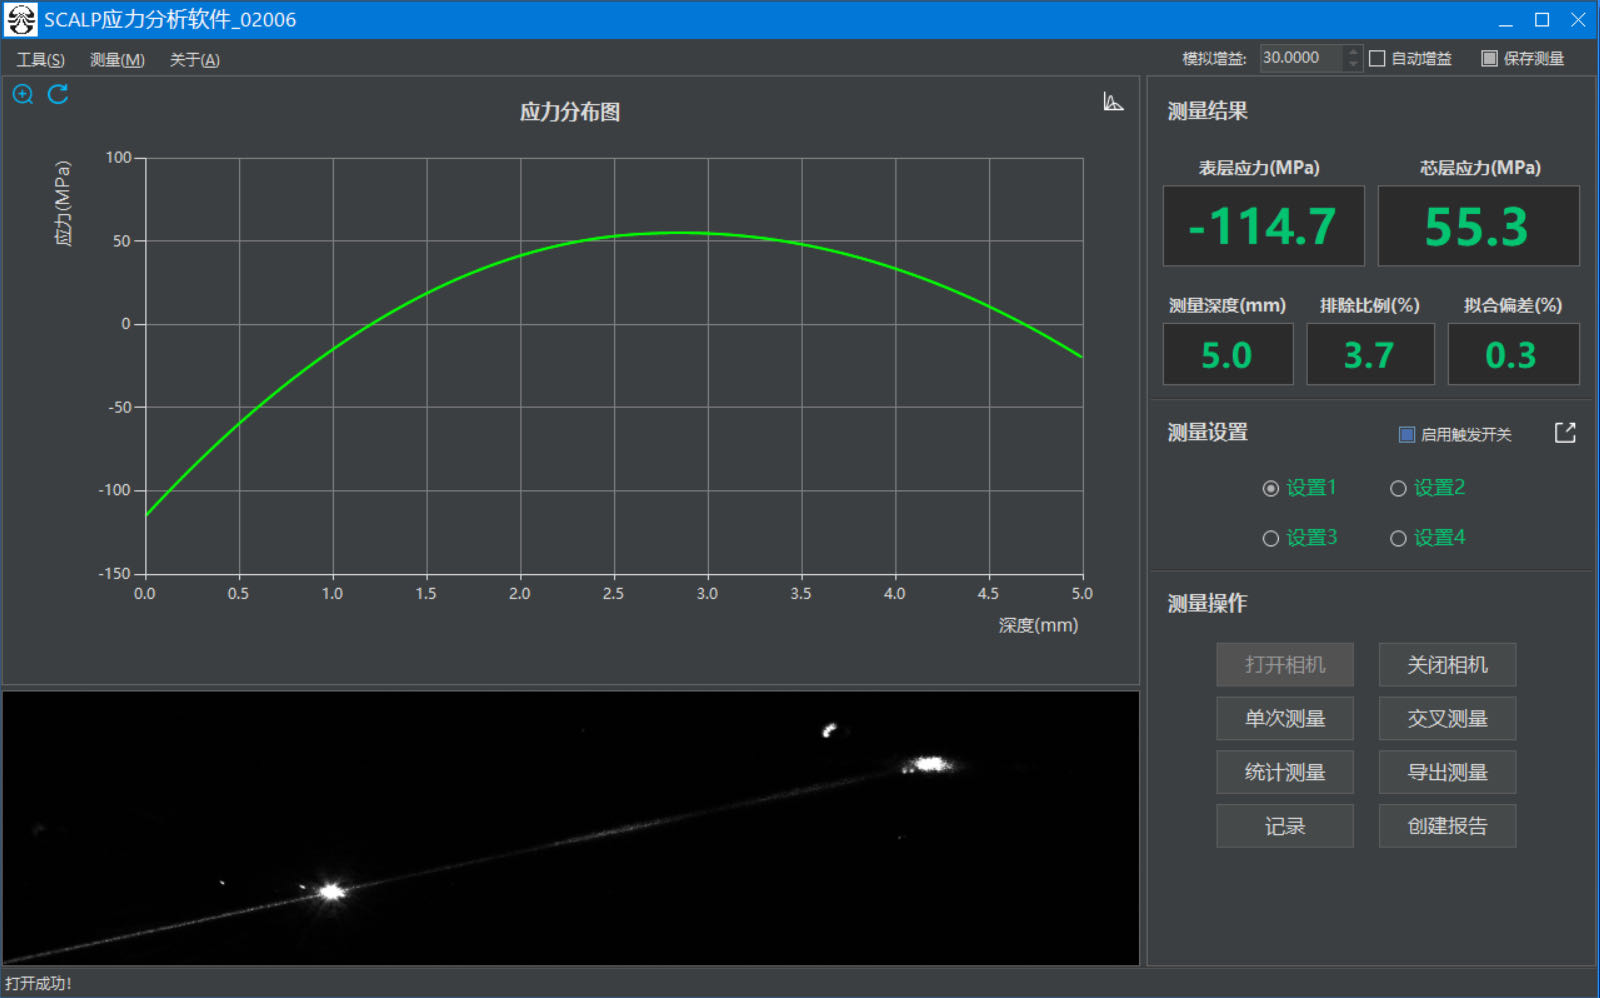Decrease 模拟增益 with the down stepper arrow
The height and width of the screenshot is (998, 1600).
(1353, 65)
